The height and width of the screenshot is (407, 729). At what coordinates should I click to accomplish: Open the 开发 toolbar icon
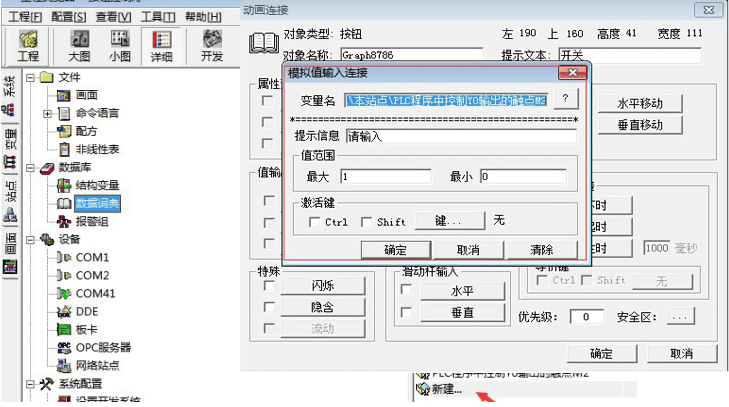pos(212,46)
